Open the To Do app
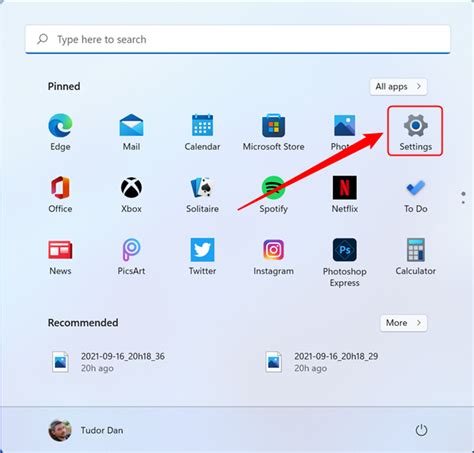 416,194
